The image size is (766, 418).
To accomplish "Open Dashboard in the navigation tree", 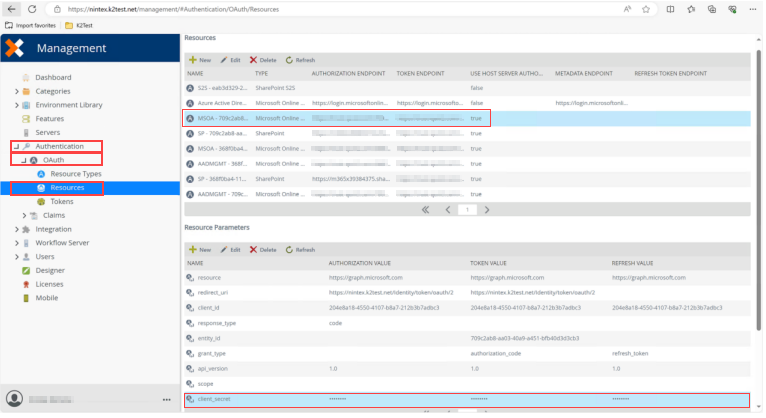I will click(x=53, y=77).
